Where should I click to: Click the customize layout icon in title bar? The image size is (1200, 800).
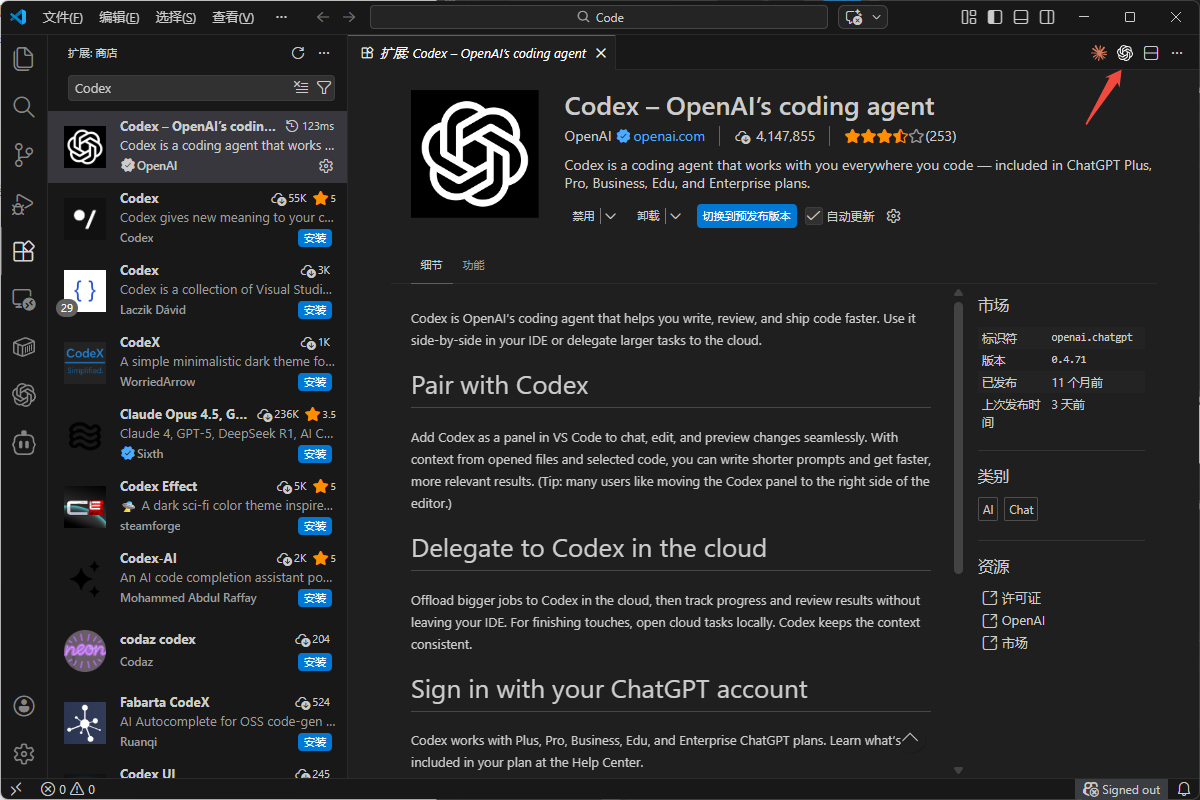point(968,17)
